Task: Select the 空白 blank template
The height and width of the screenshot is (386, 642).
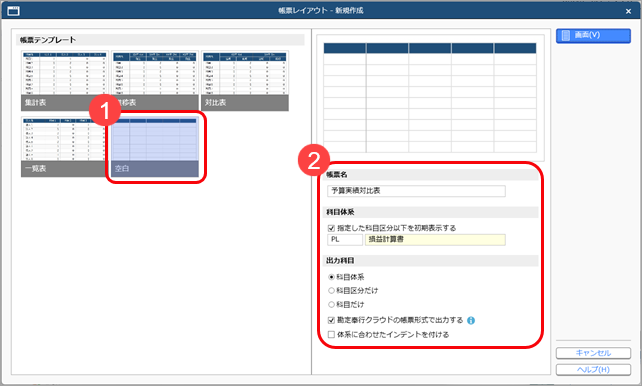Action: (155, 147)
